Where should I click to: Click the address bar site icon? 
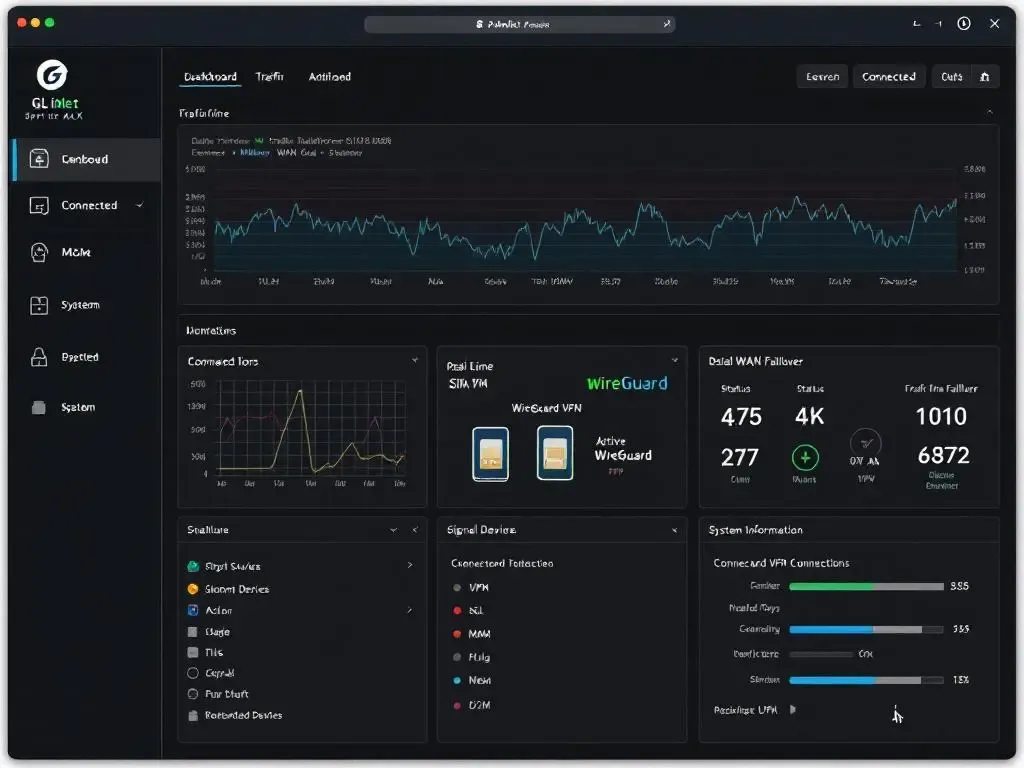tap(480, 24)
